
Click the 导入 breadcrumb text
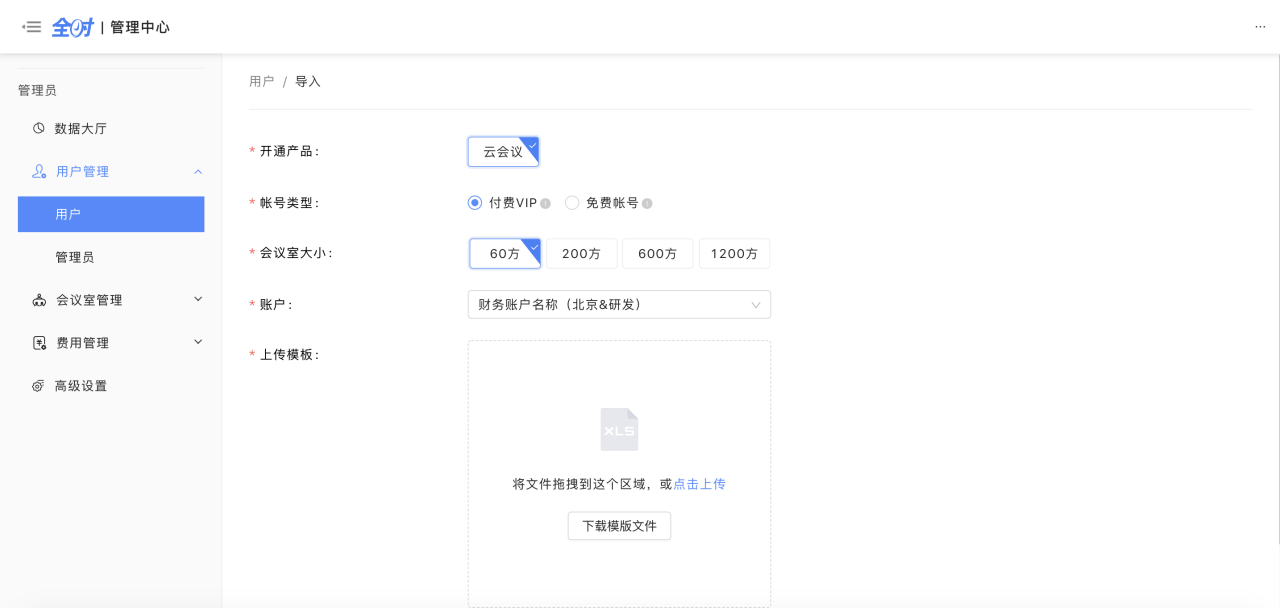click(308, 82)
